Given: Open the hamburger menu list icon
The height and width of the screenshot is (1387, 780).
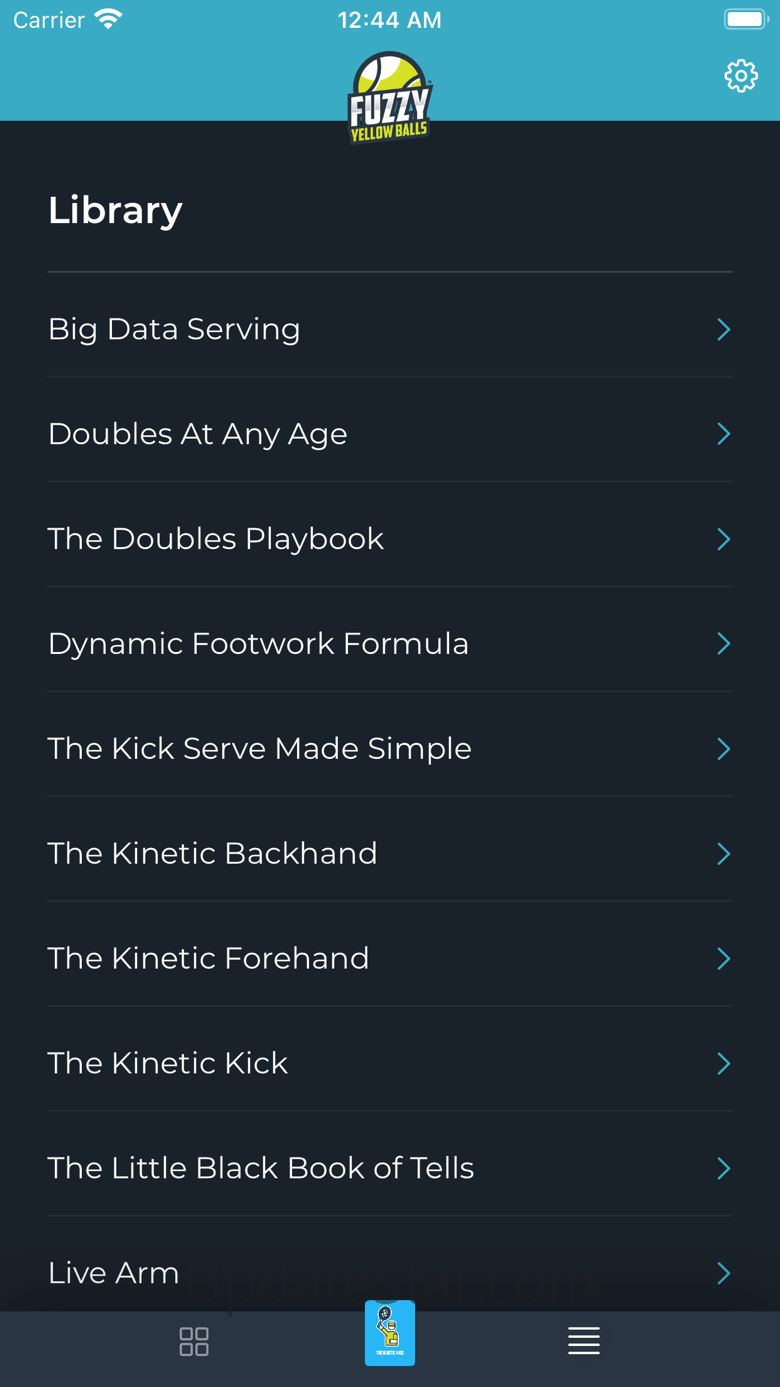Looking at the screenshot, I should point(584,1341).
